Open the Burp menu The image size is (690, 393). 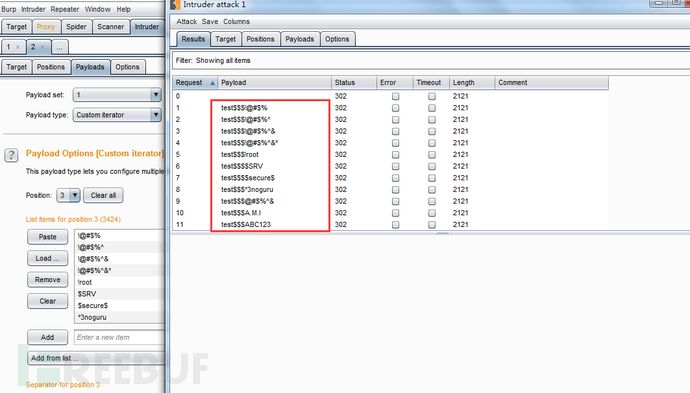[9, 9]
